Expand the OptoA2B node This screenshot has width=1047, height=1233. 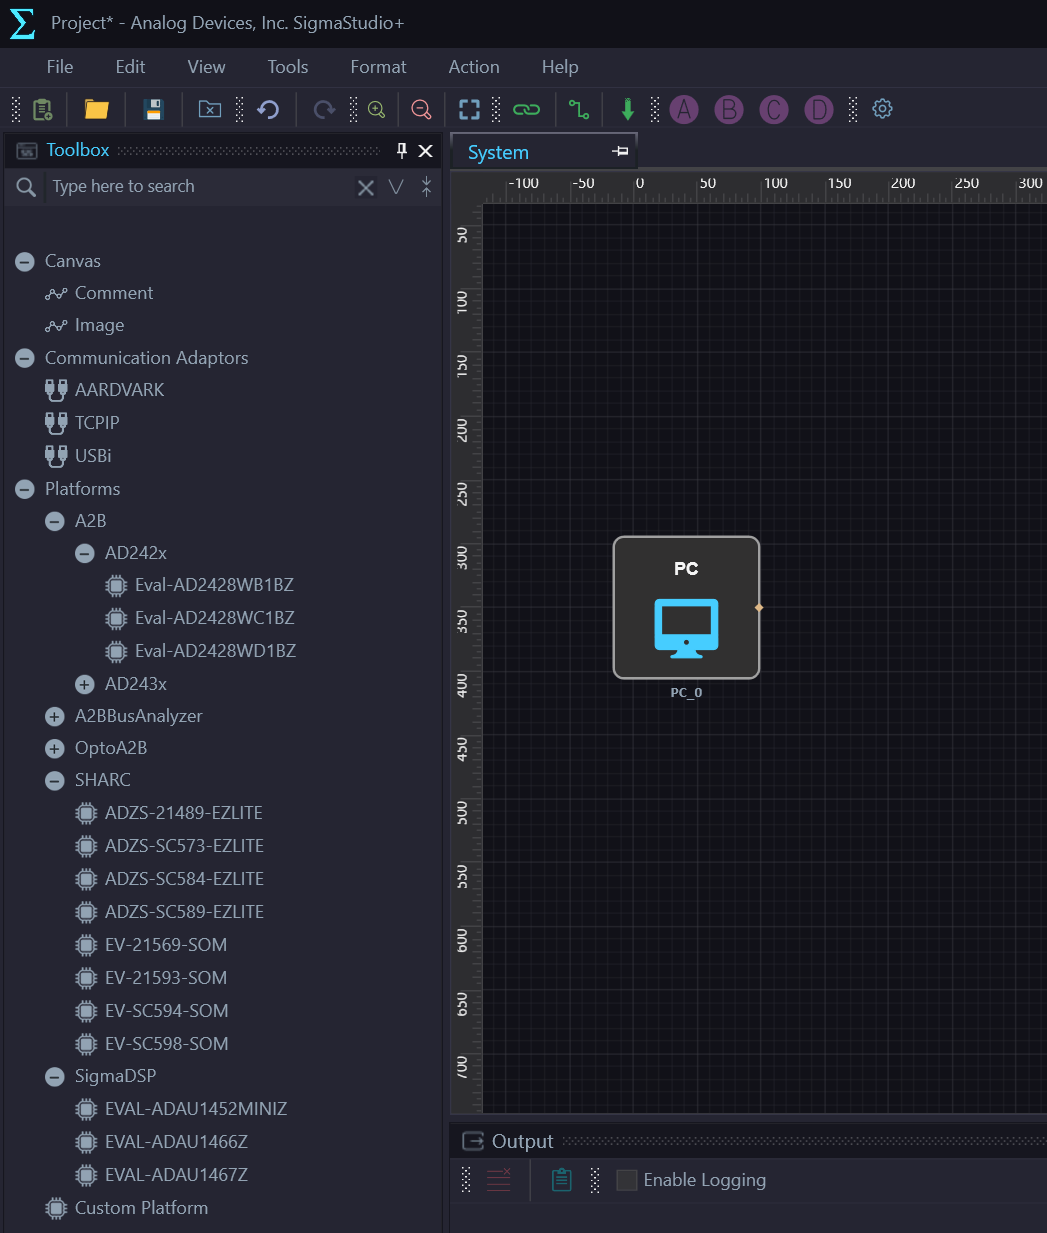[x=55, y=749]
